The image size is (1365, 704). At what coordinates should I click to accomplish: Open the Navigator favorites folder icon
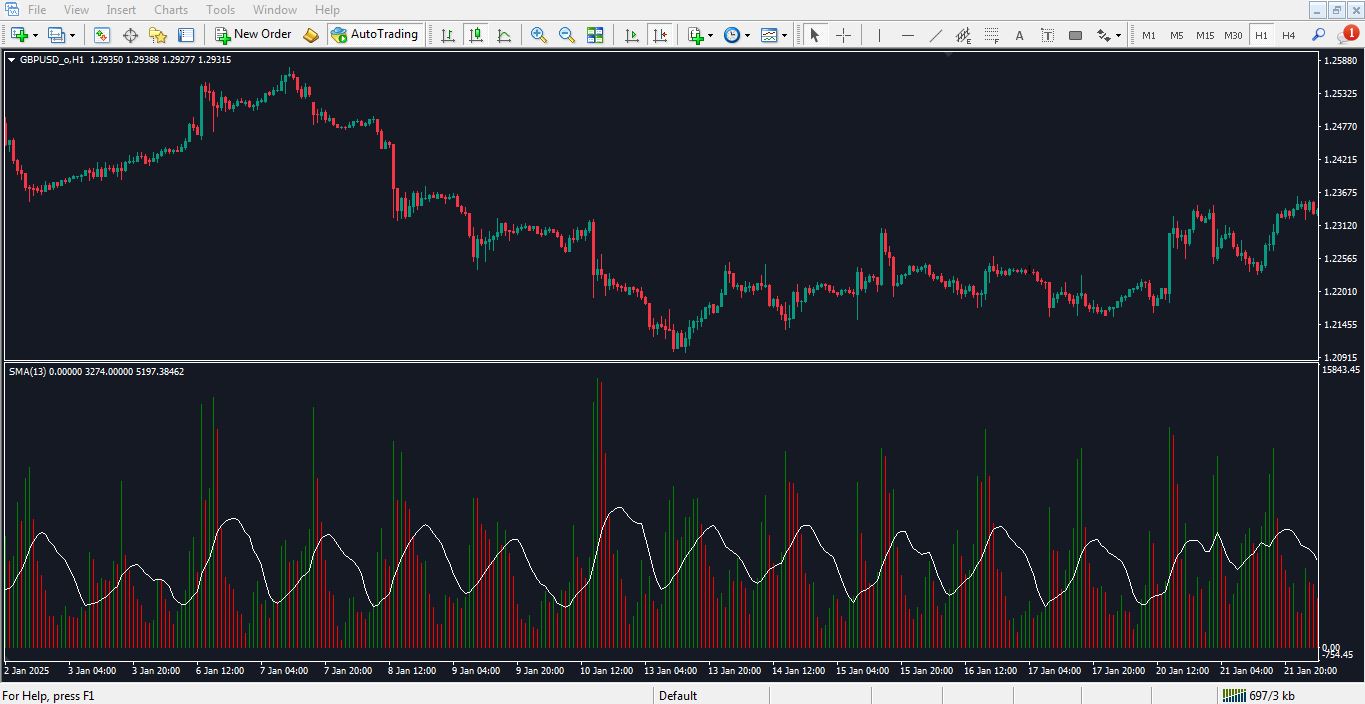click(x=158, y=35)
